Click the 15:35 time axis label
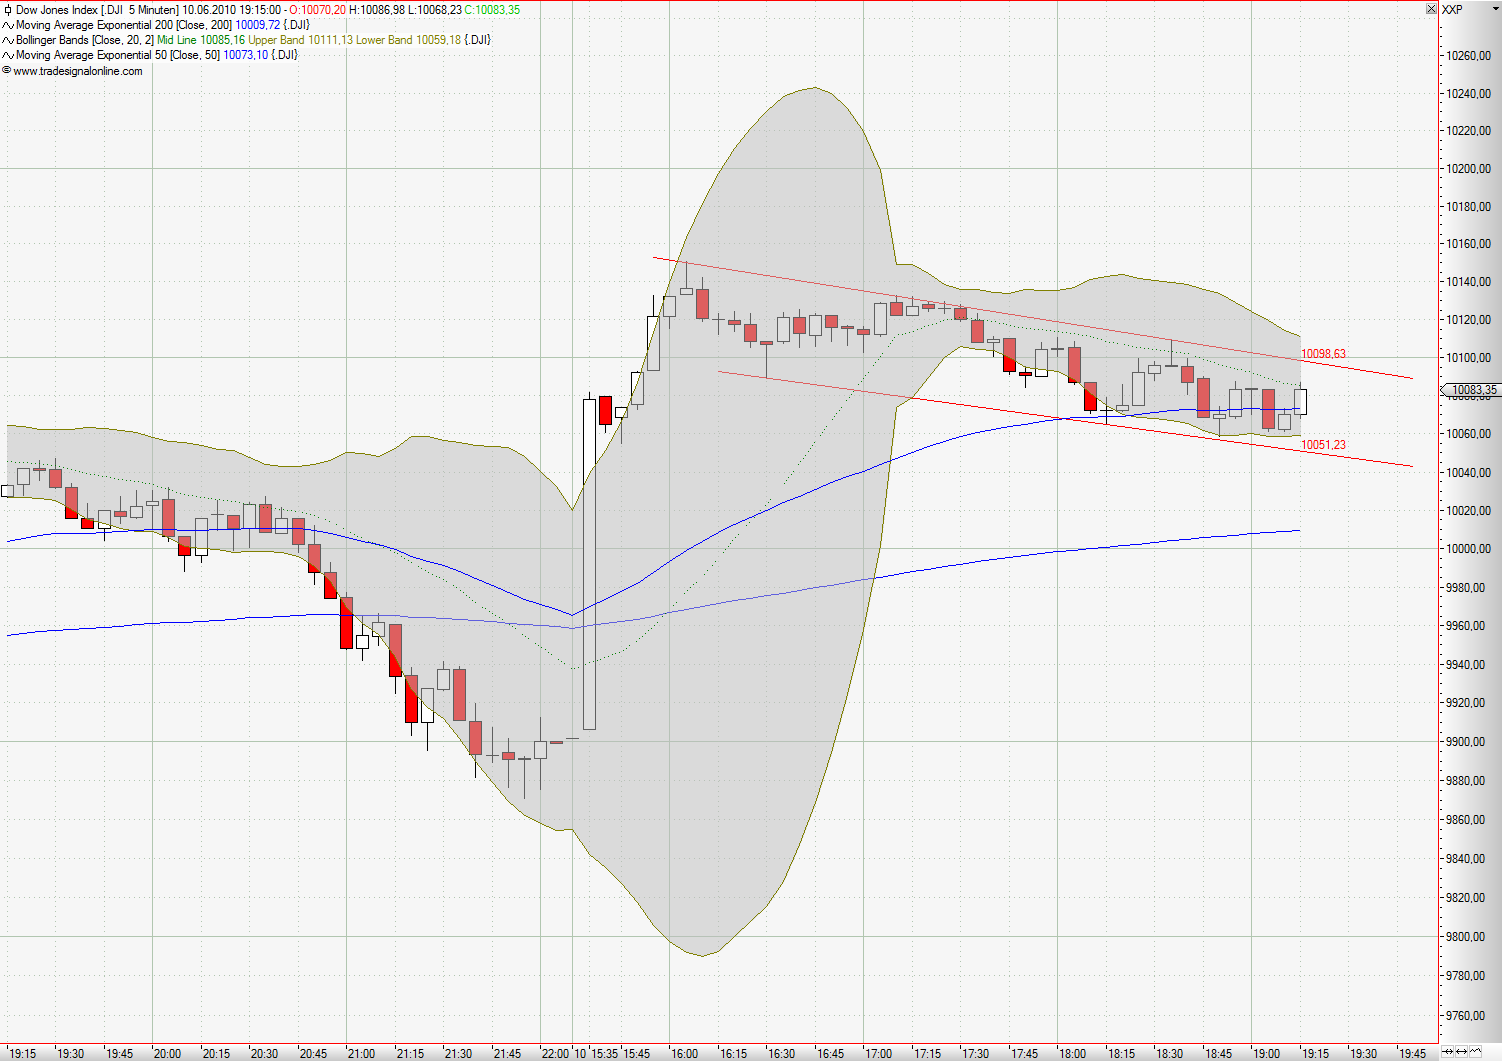This screenshot has width=1502, height=1061. 604,1053
